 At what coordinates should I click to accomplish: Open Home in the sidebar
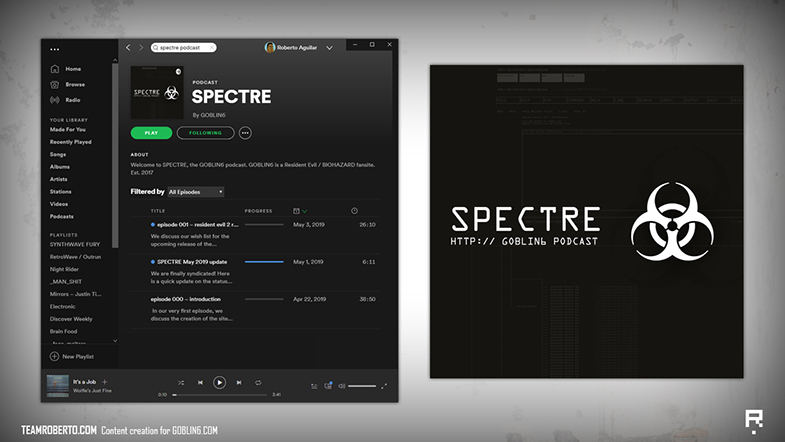point(73,69)
